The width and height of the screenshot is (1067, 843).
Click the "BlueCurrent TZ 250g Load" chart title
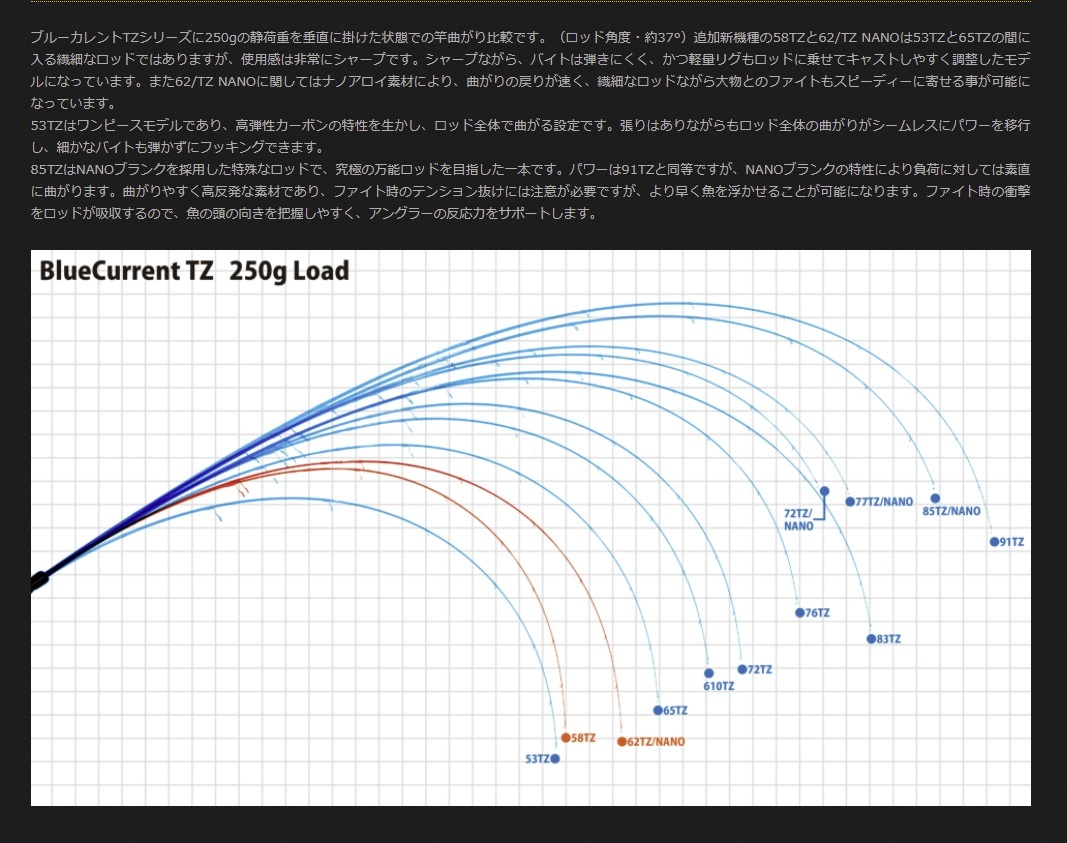[194, 271]
